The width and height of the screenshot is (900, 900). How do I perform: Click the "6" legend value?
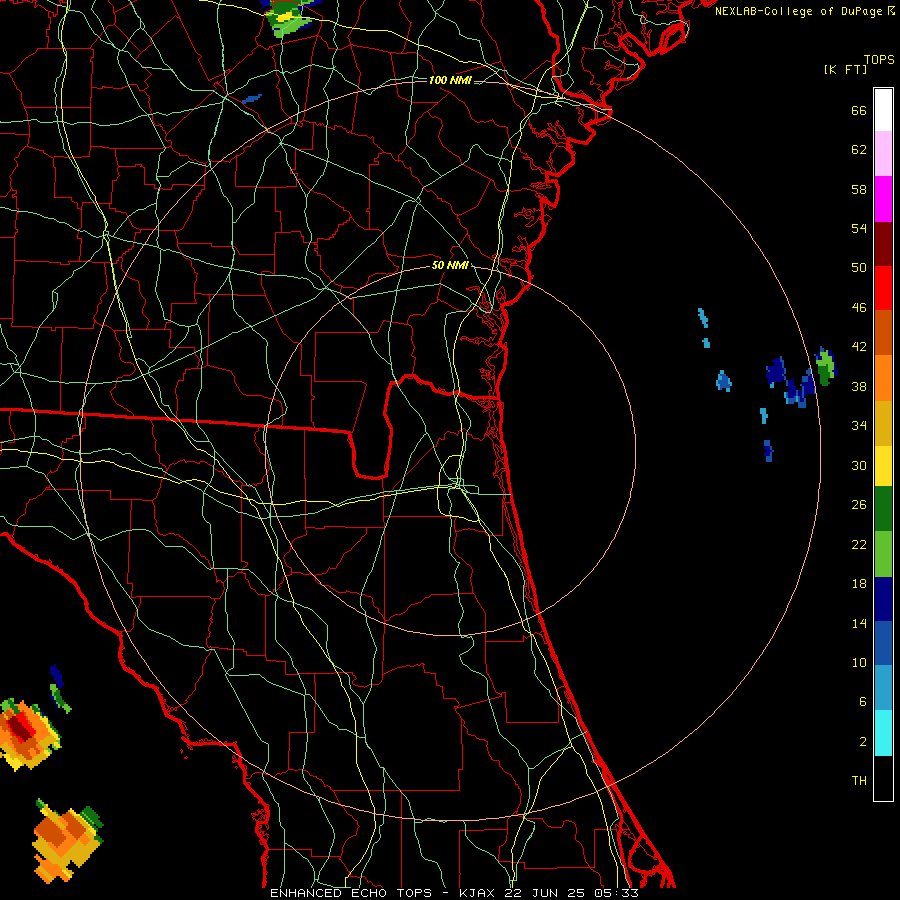pyautogui.click(x=863, y=702)
